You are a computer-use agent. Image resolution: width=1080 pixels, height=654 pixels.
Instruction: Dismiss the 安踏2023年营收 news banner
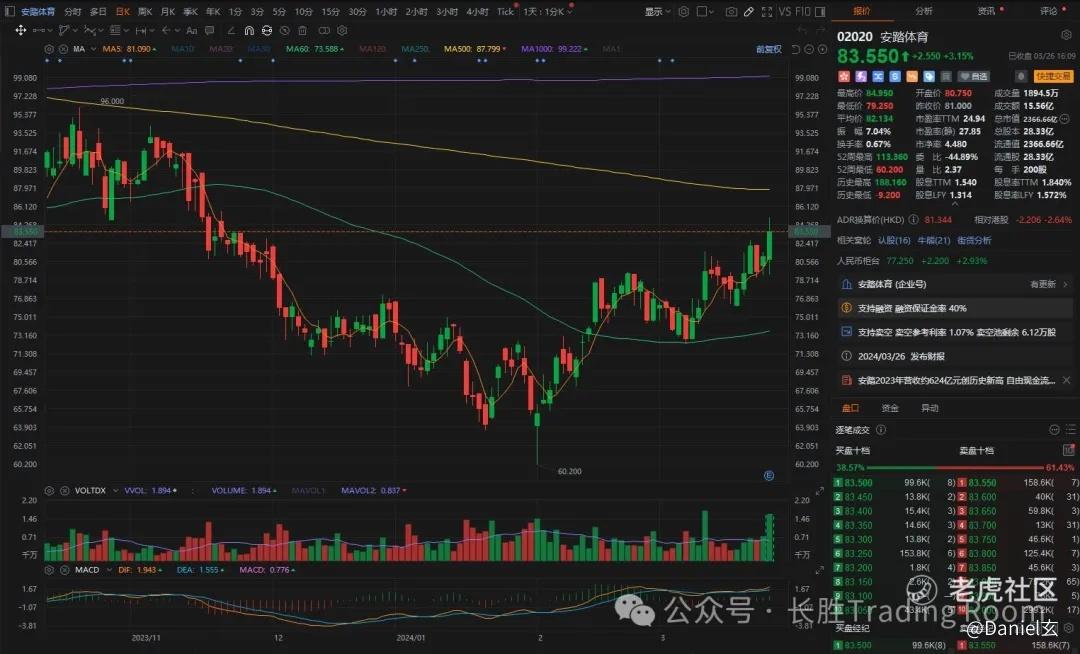(1066, 380)
